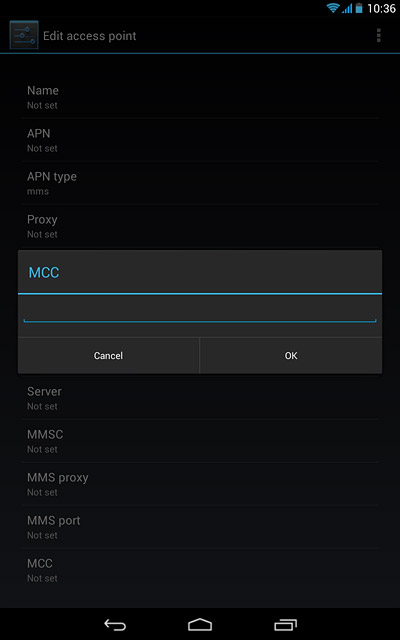
Task: Tap the Home navigation button
Action: coord(200,624)
